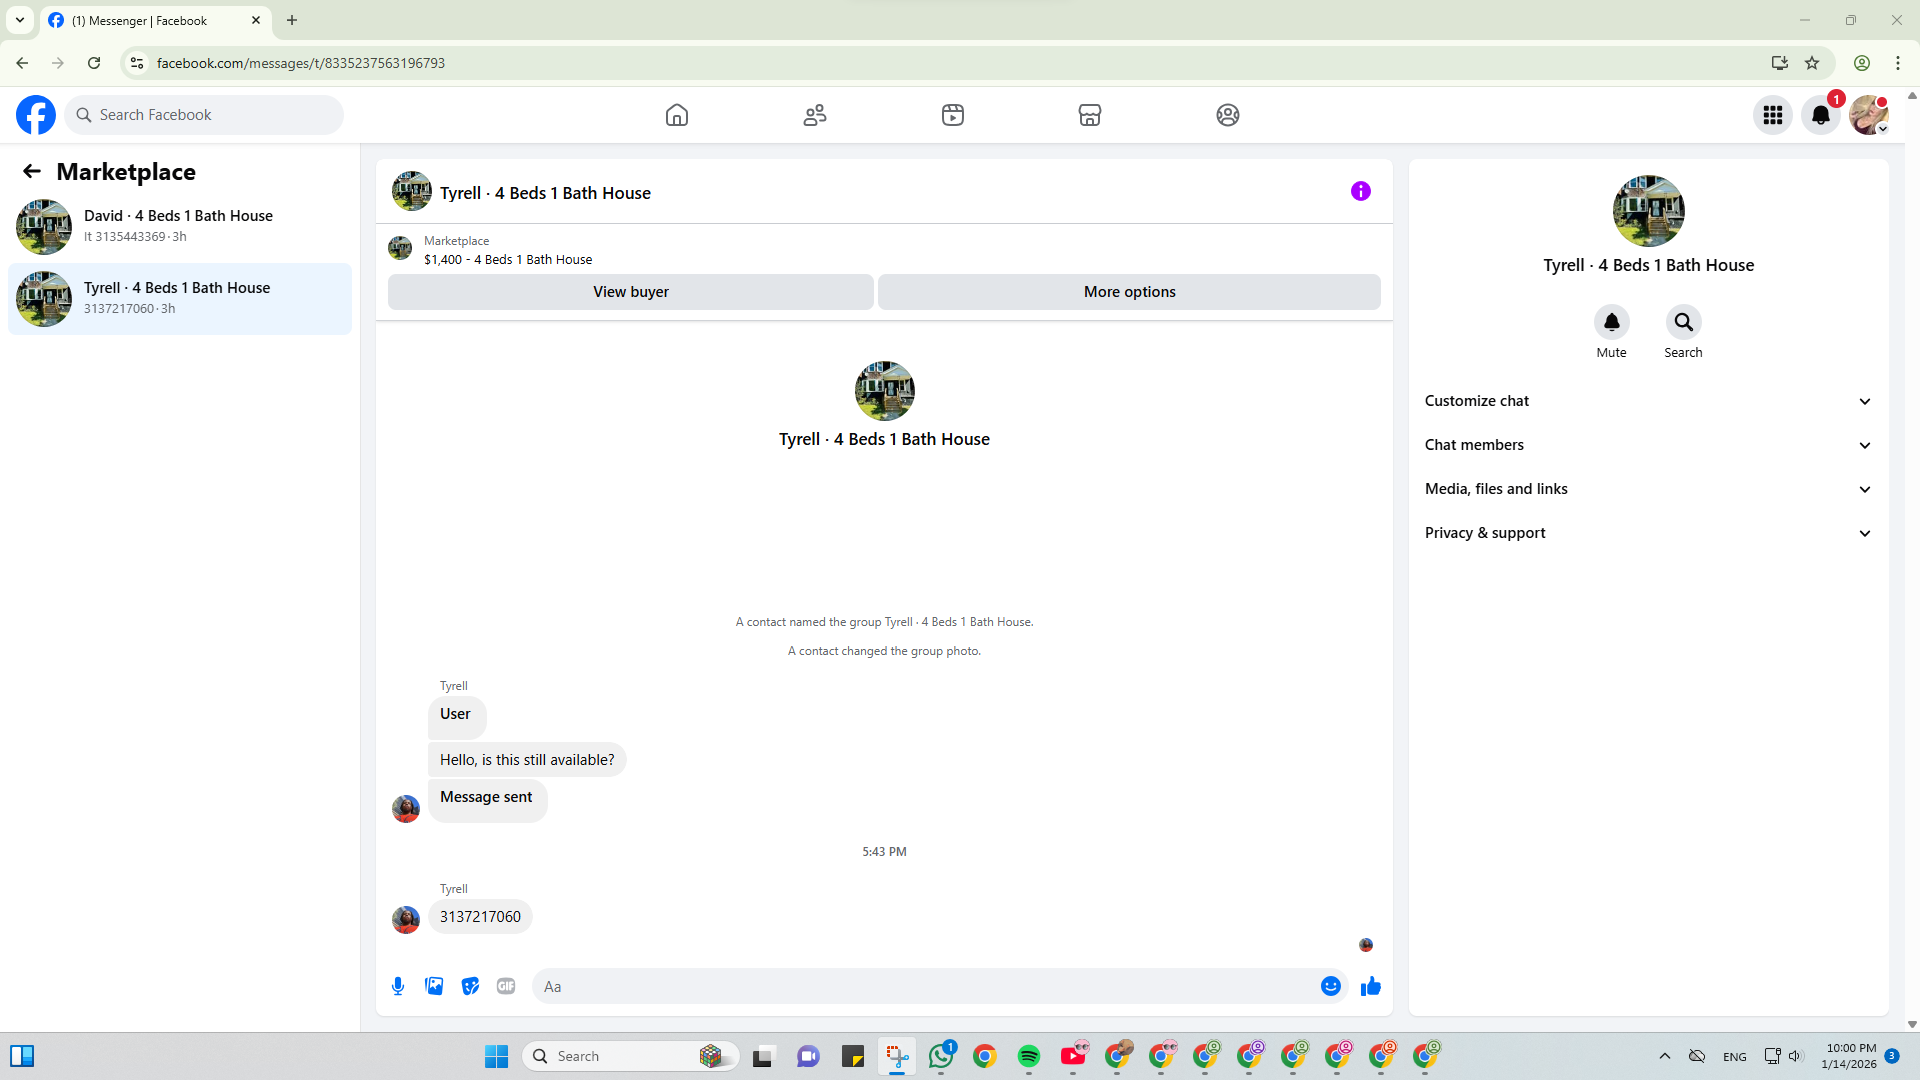Image resolution: width=1920 pixels, height=1080 pixels.
Task: Open the Facebook notifications bell
Action: coord(1820,115)
